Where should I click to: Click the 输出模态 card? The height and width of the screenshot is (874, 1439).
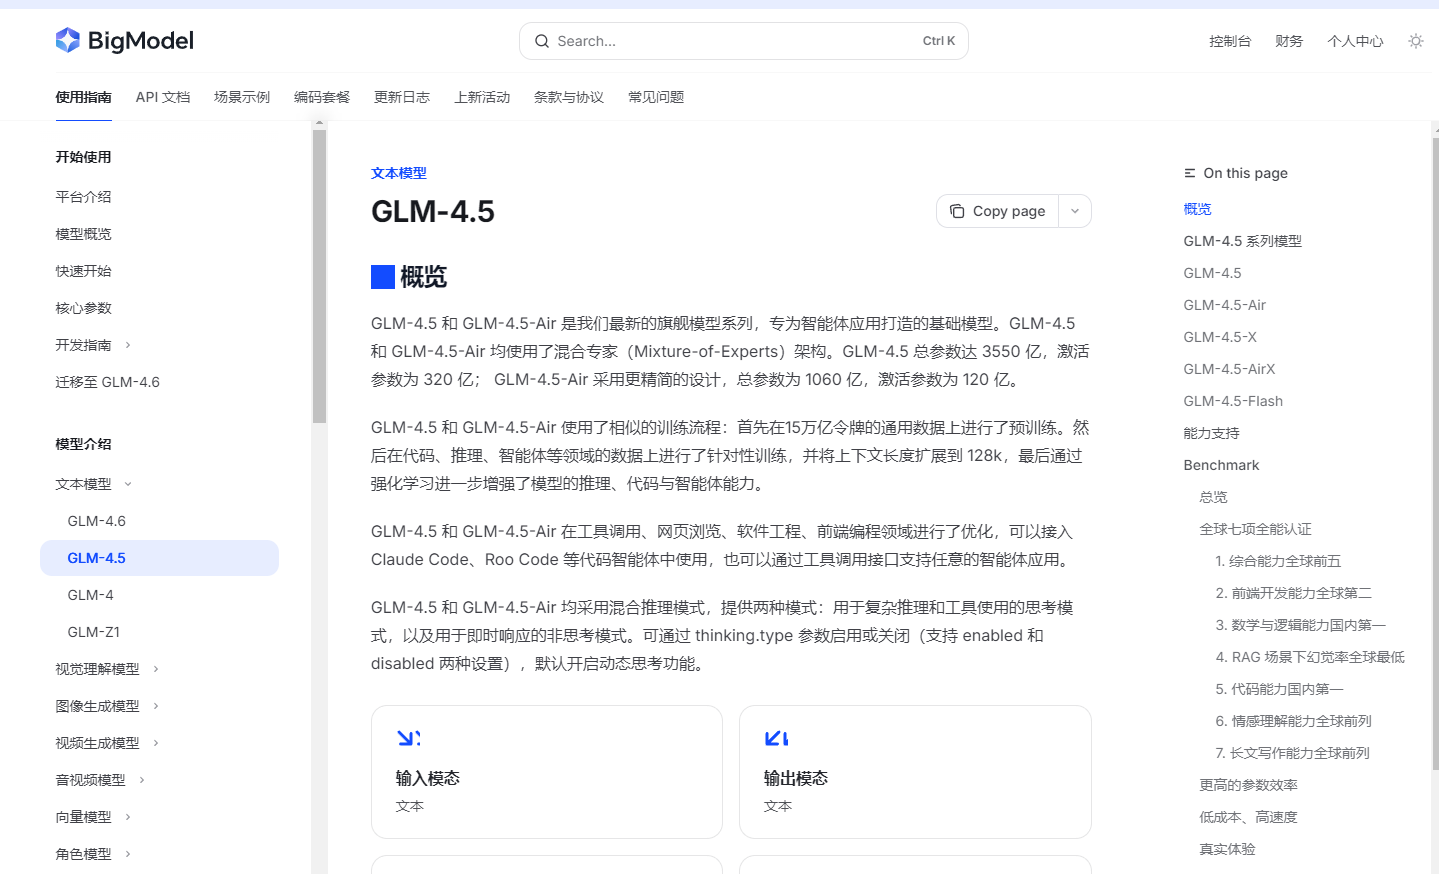coord(915,772)
